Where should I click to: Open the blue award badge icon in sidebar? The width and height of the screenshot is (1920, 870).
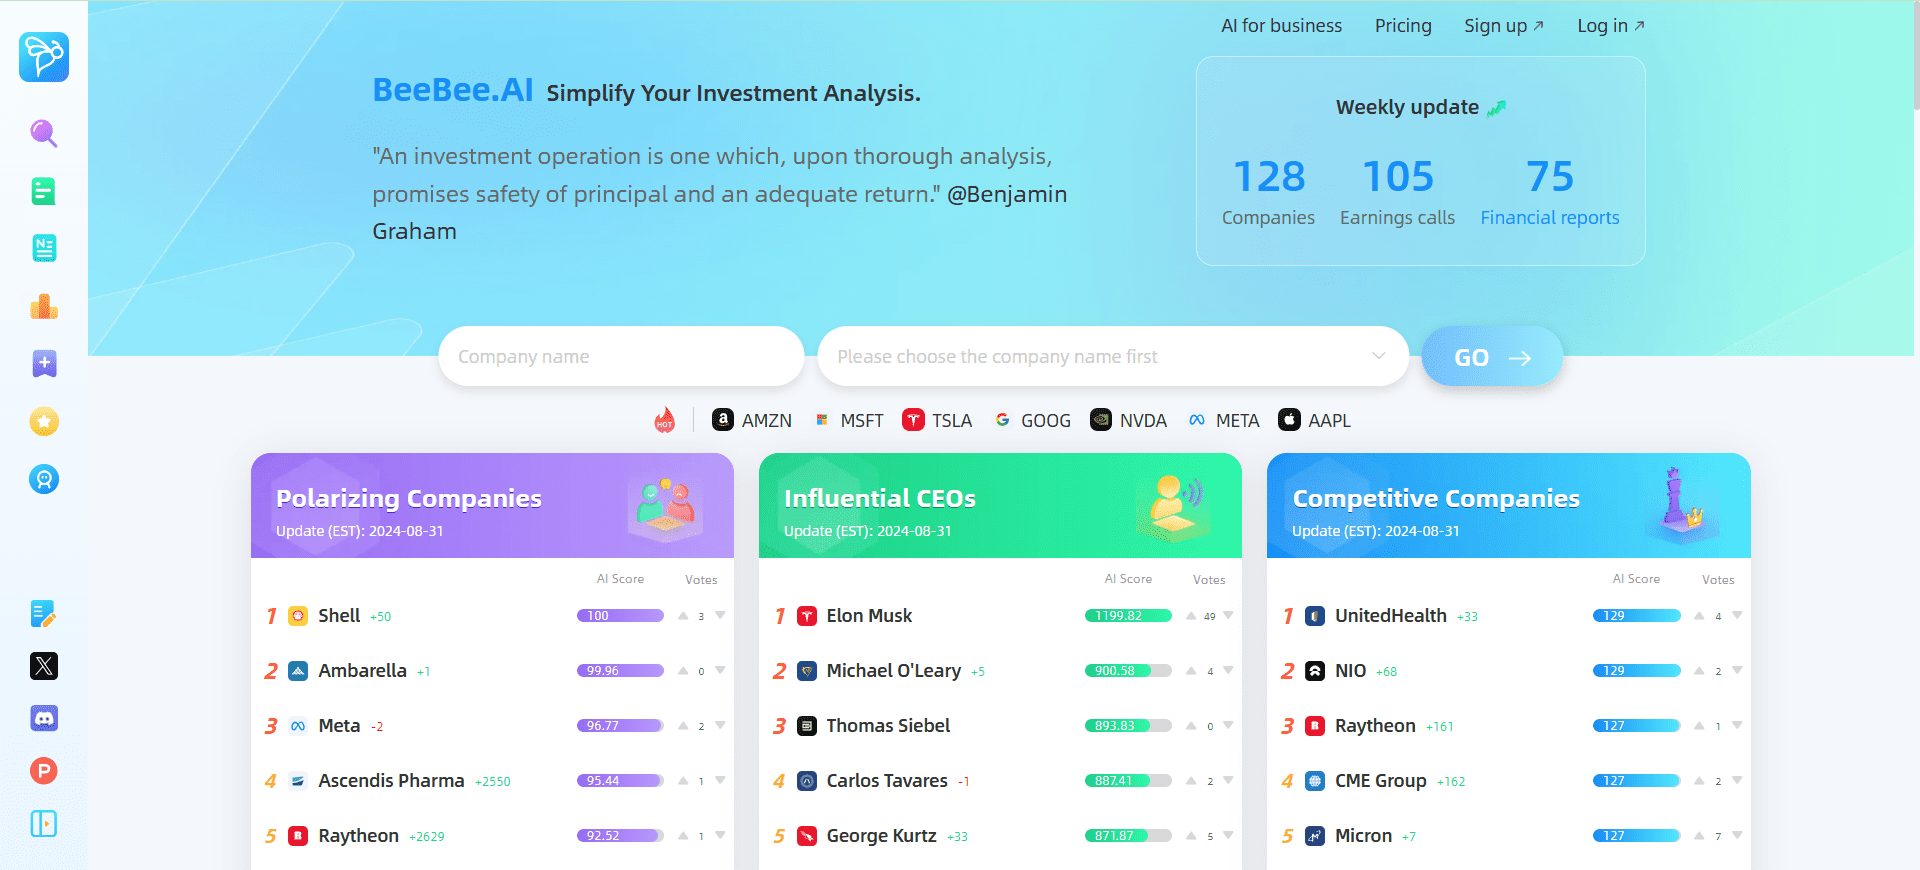[x=44, y=480]
